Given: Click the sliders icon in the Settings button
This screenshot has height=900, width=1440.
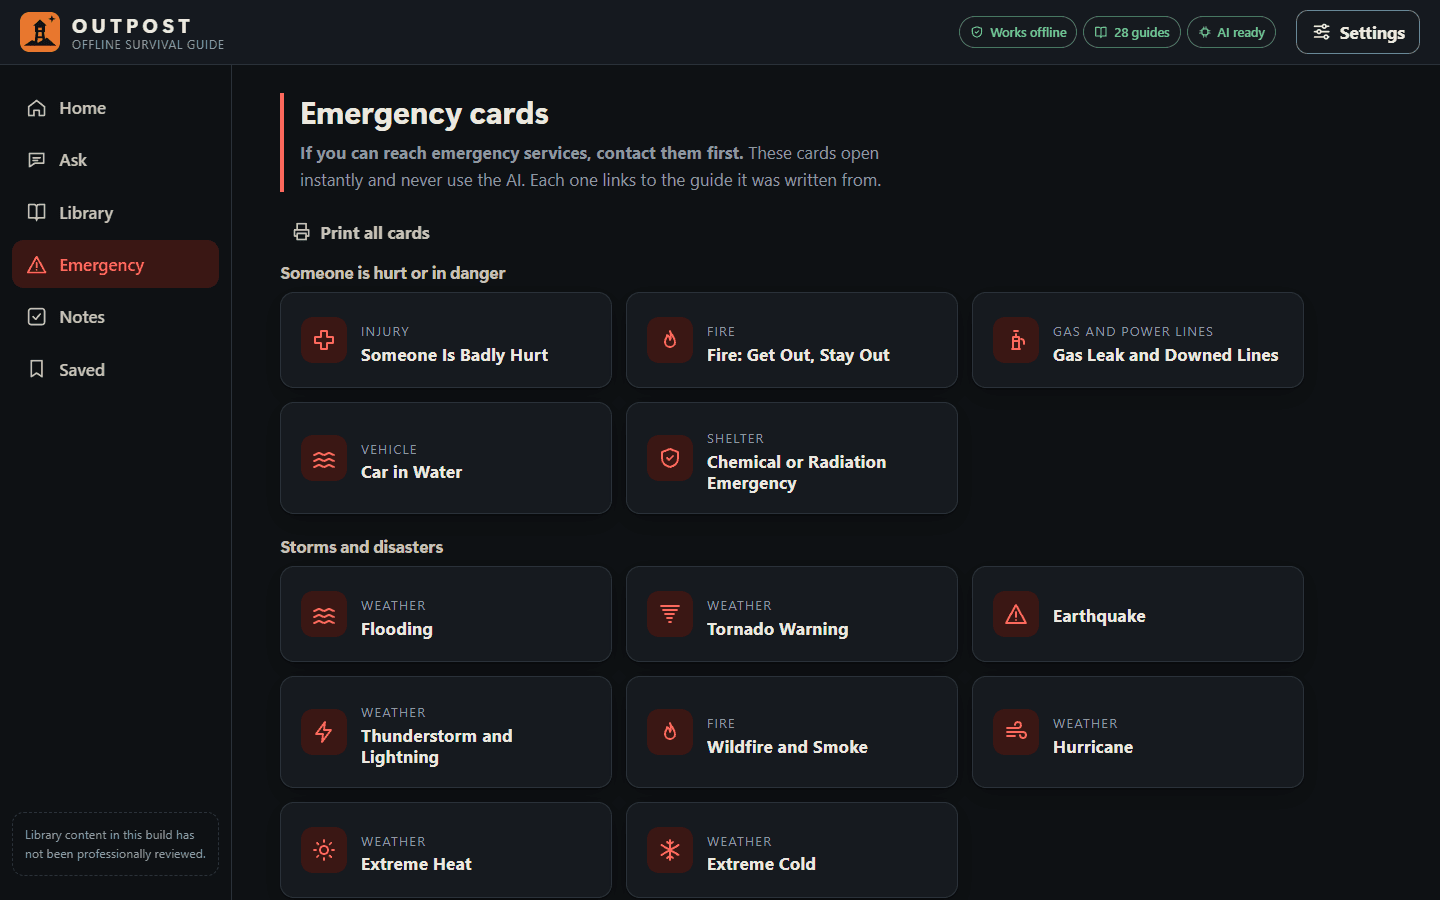Looking at the screenshot, I should tap(1321, 32).
